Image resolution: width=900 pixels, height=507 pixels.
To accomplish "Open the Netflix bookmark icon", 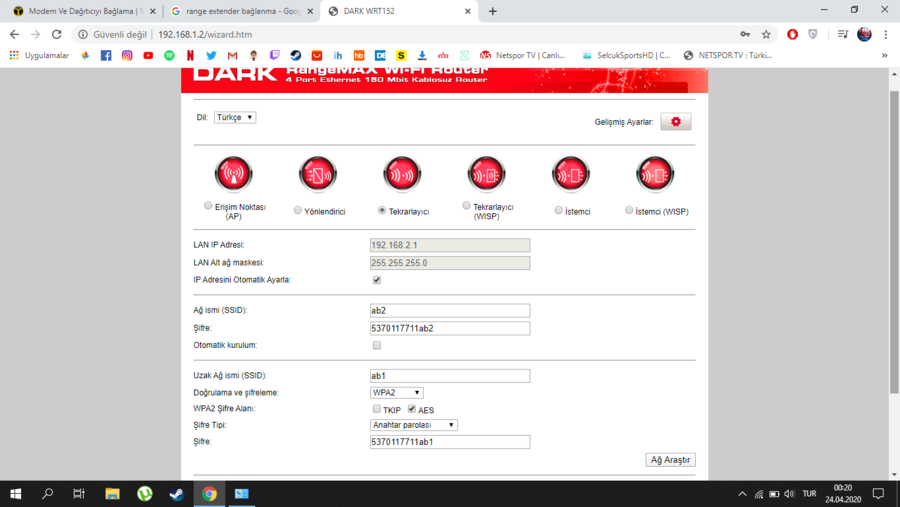I will pos(190,56).
